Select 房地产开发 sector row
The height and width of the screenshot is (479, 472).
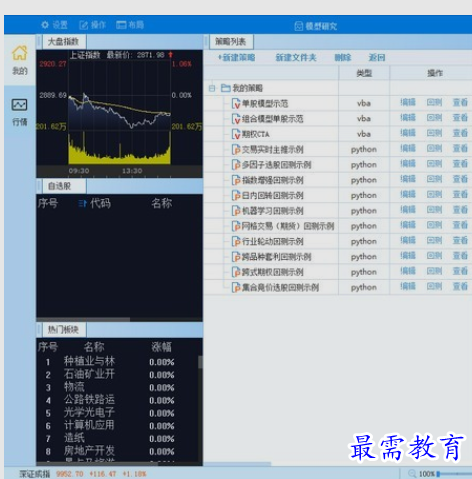[x=117, y=451]
